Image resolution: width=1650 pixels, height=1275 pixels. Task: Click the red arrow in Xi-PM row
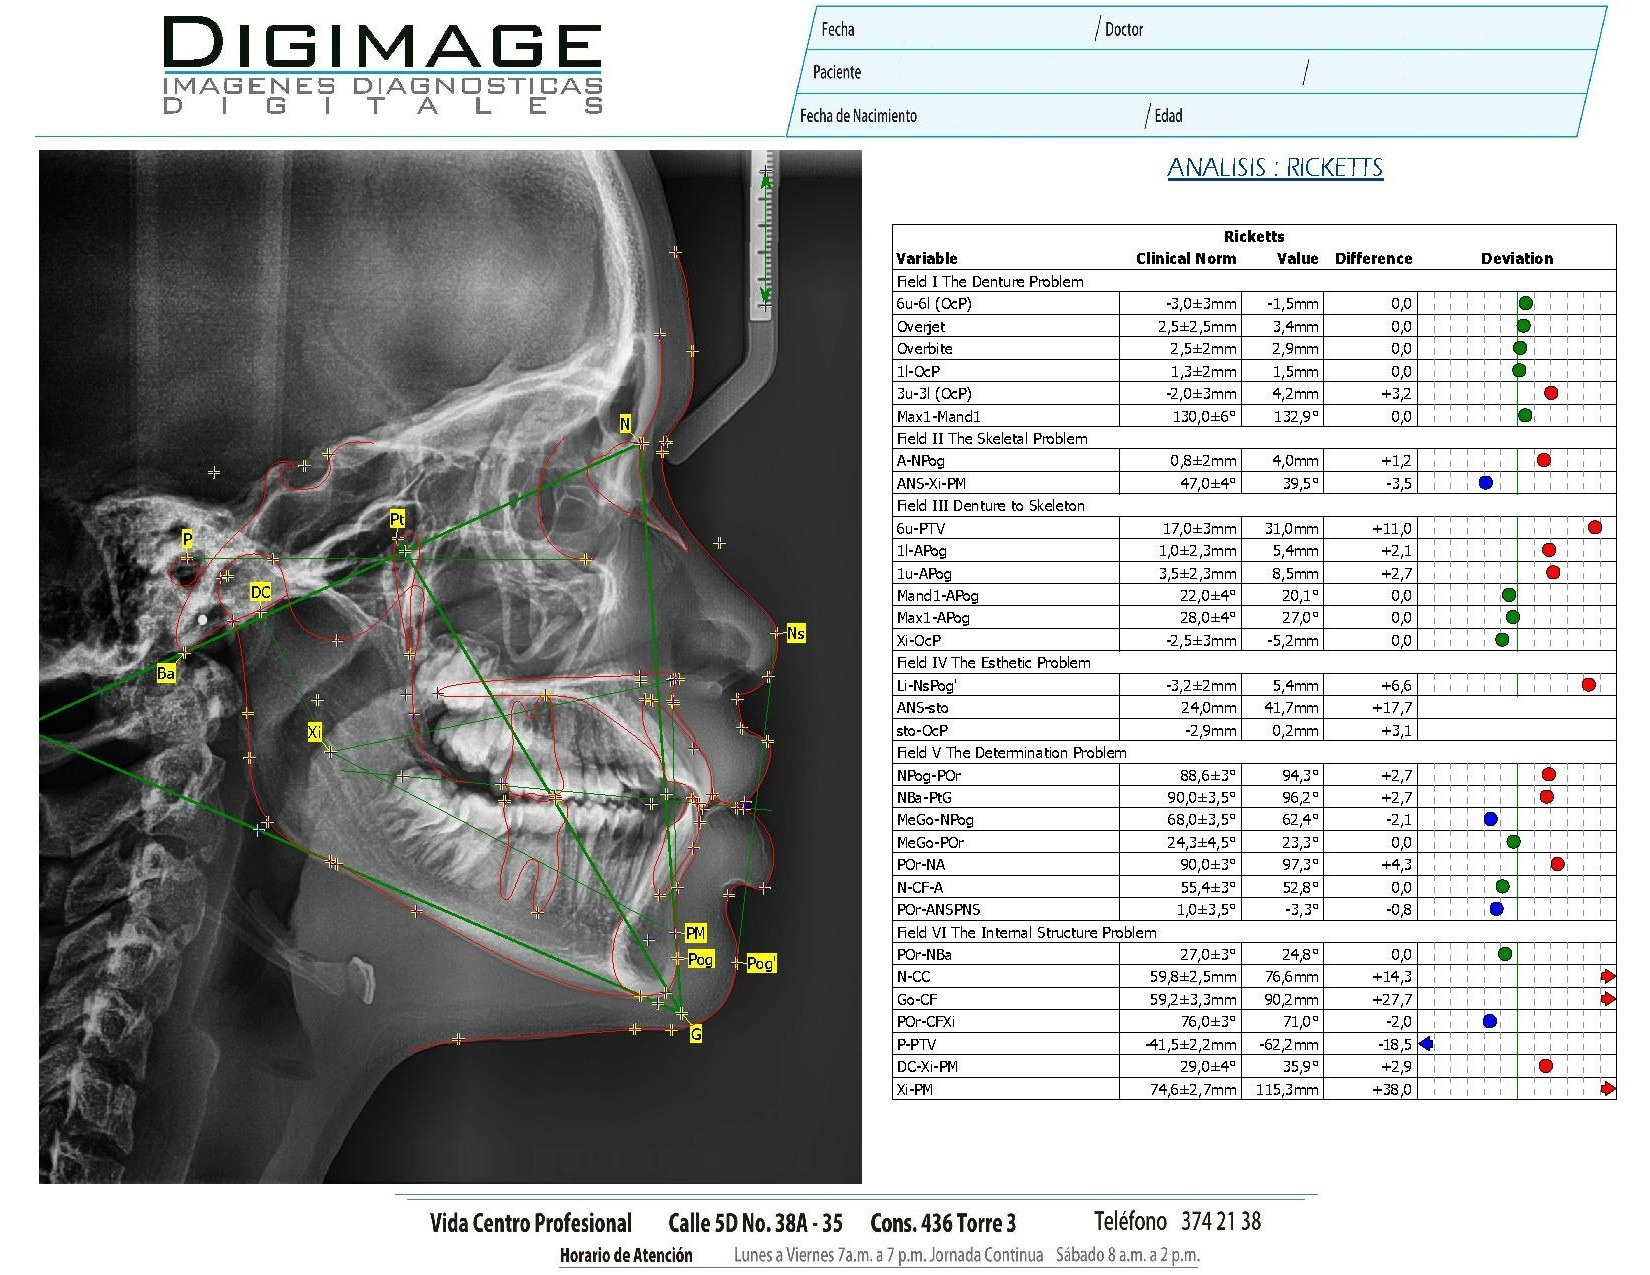pyautogui.click(x=1607, y=1089)
